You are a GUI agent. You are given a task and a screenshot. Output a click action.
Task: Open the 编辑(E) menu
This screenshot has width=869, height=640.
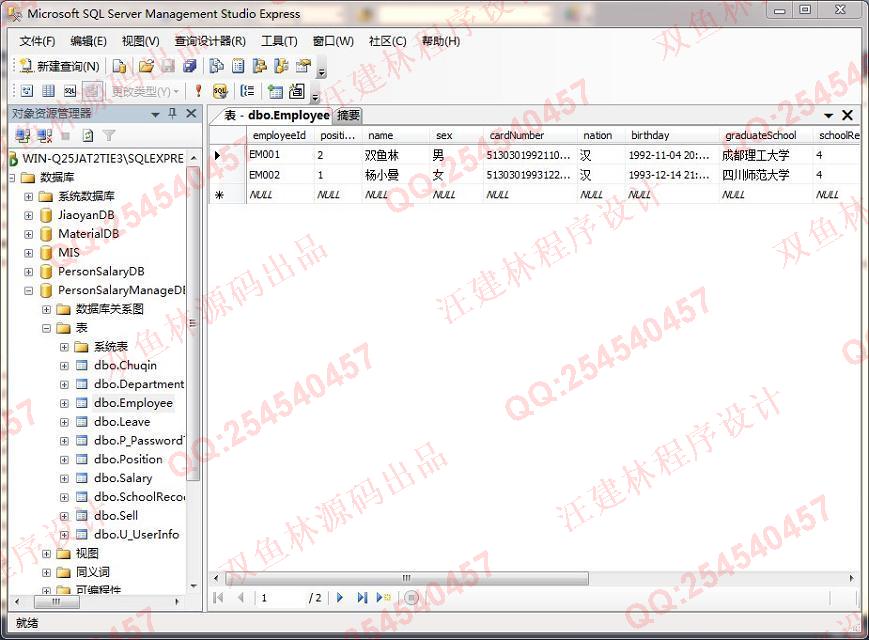coord(89,41)
